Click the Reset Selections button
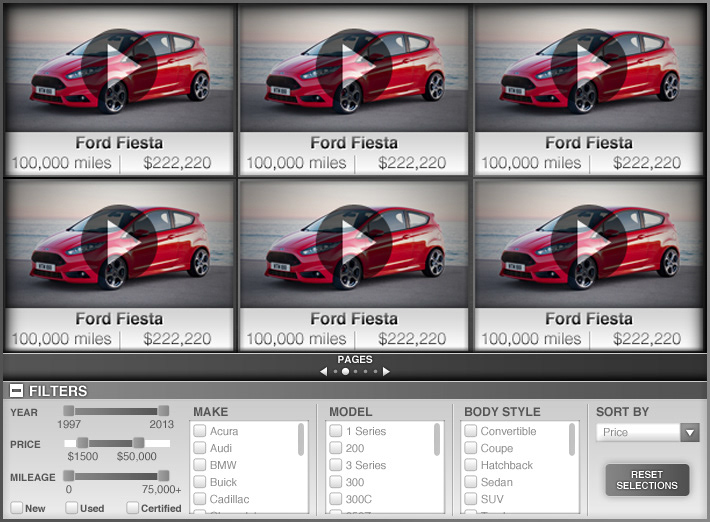Screen dimensions: 710x522 coord(647,480)
